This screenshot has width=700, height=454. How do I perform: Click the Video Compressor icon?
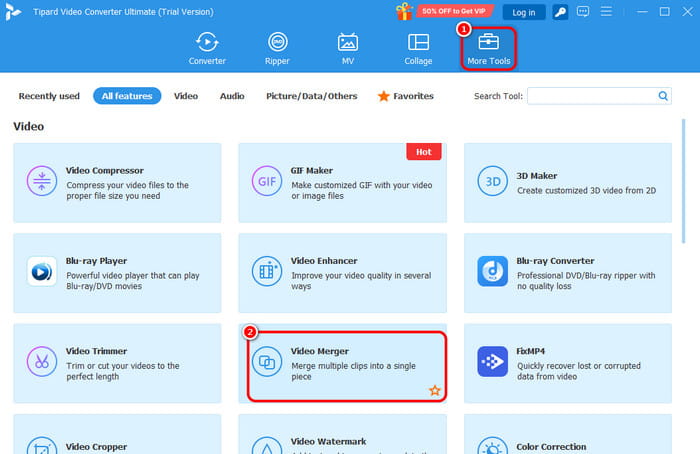pos(42,181)
